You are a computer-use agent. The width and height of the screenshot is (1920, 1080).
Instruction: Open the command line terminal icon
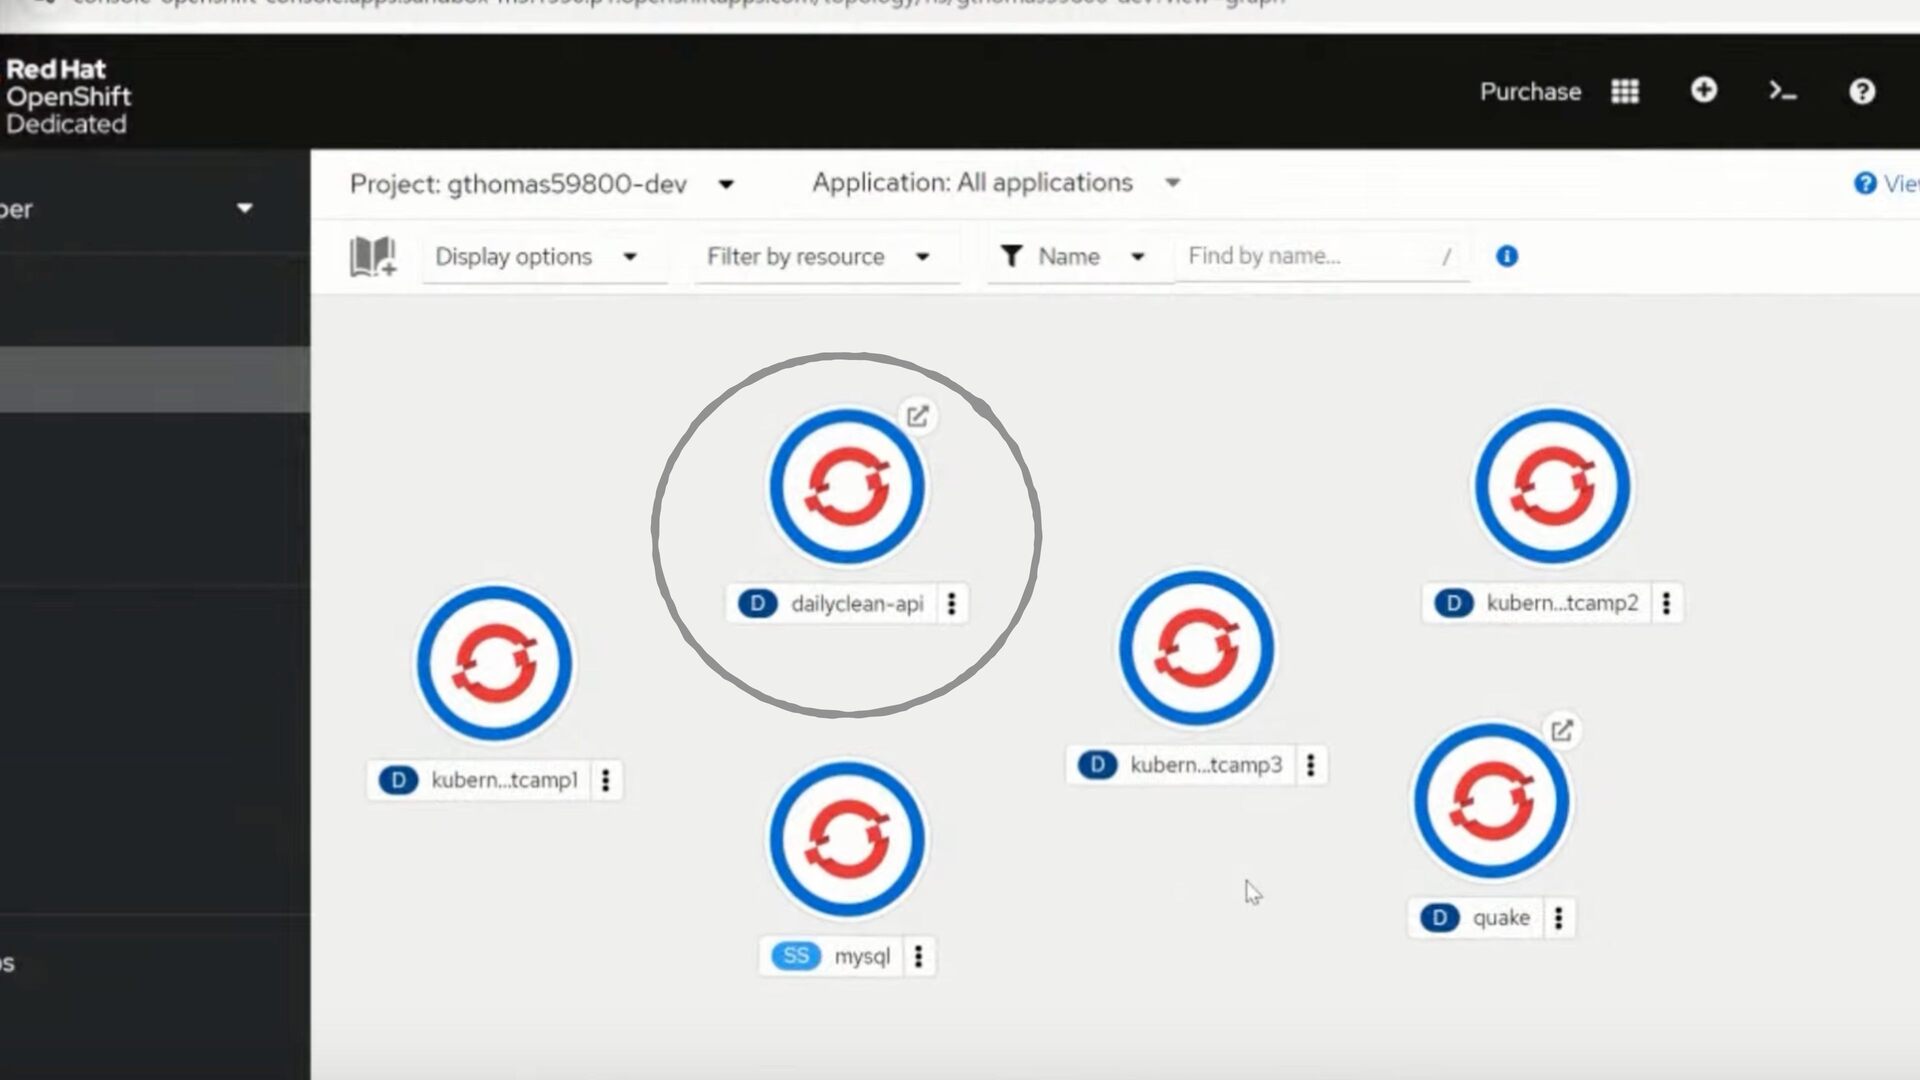[1783, 91]
